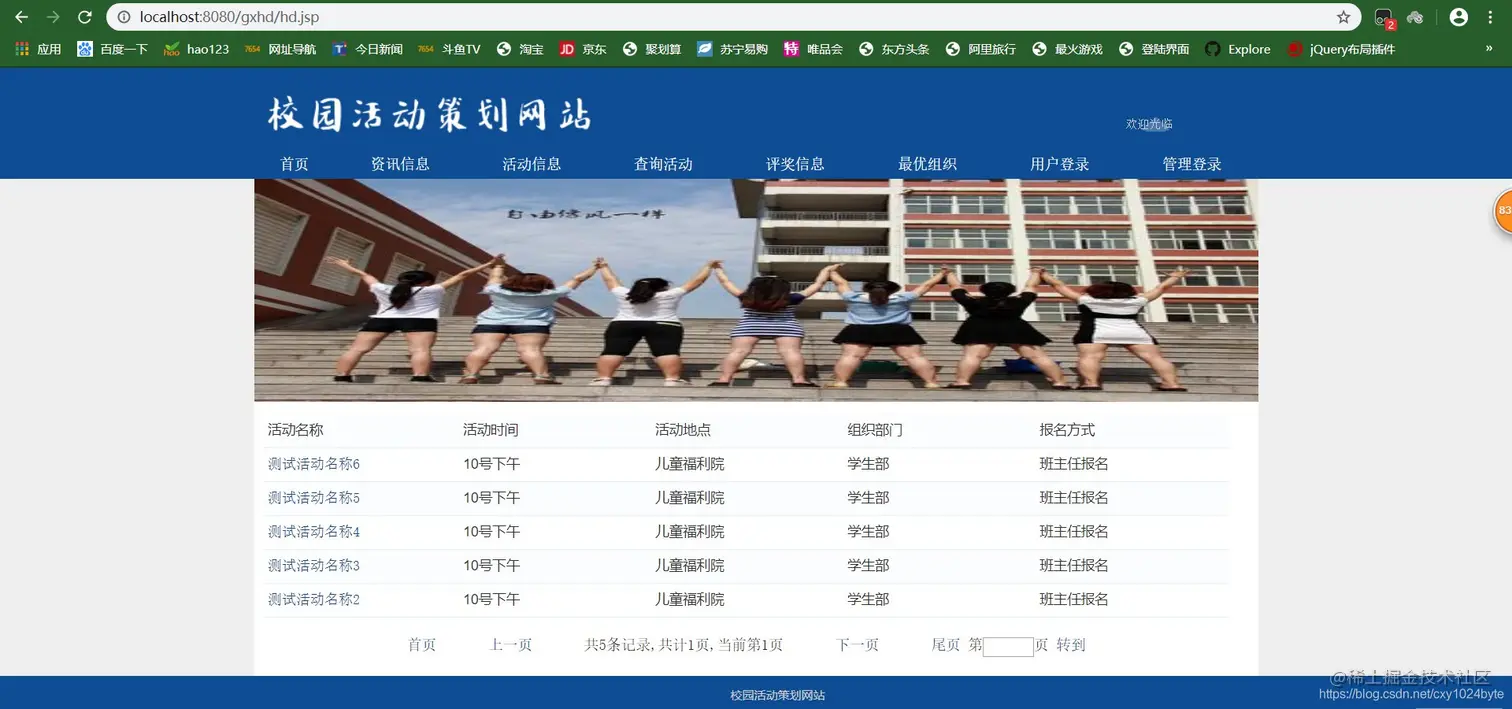Open activity 测试活动名称3
Screen dimensions: 1512x709
click(314, 565)
